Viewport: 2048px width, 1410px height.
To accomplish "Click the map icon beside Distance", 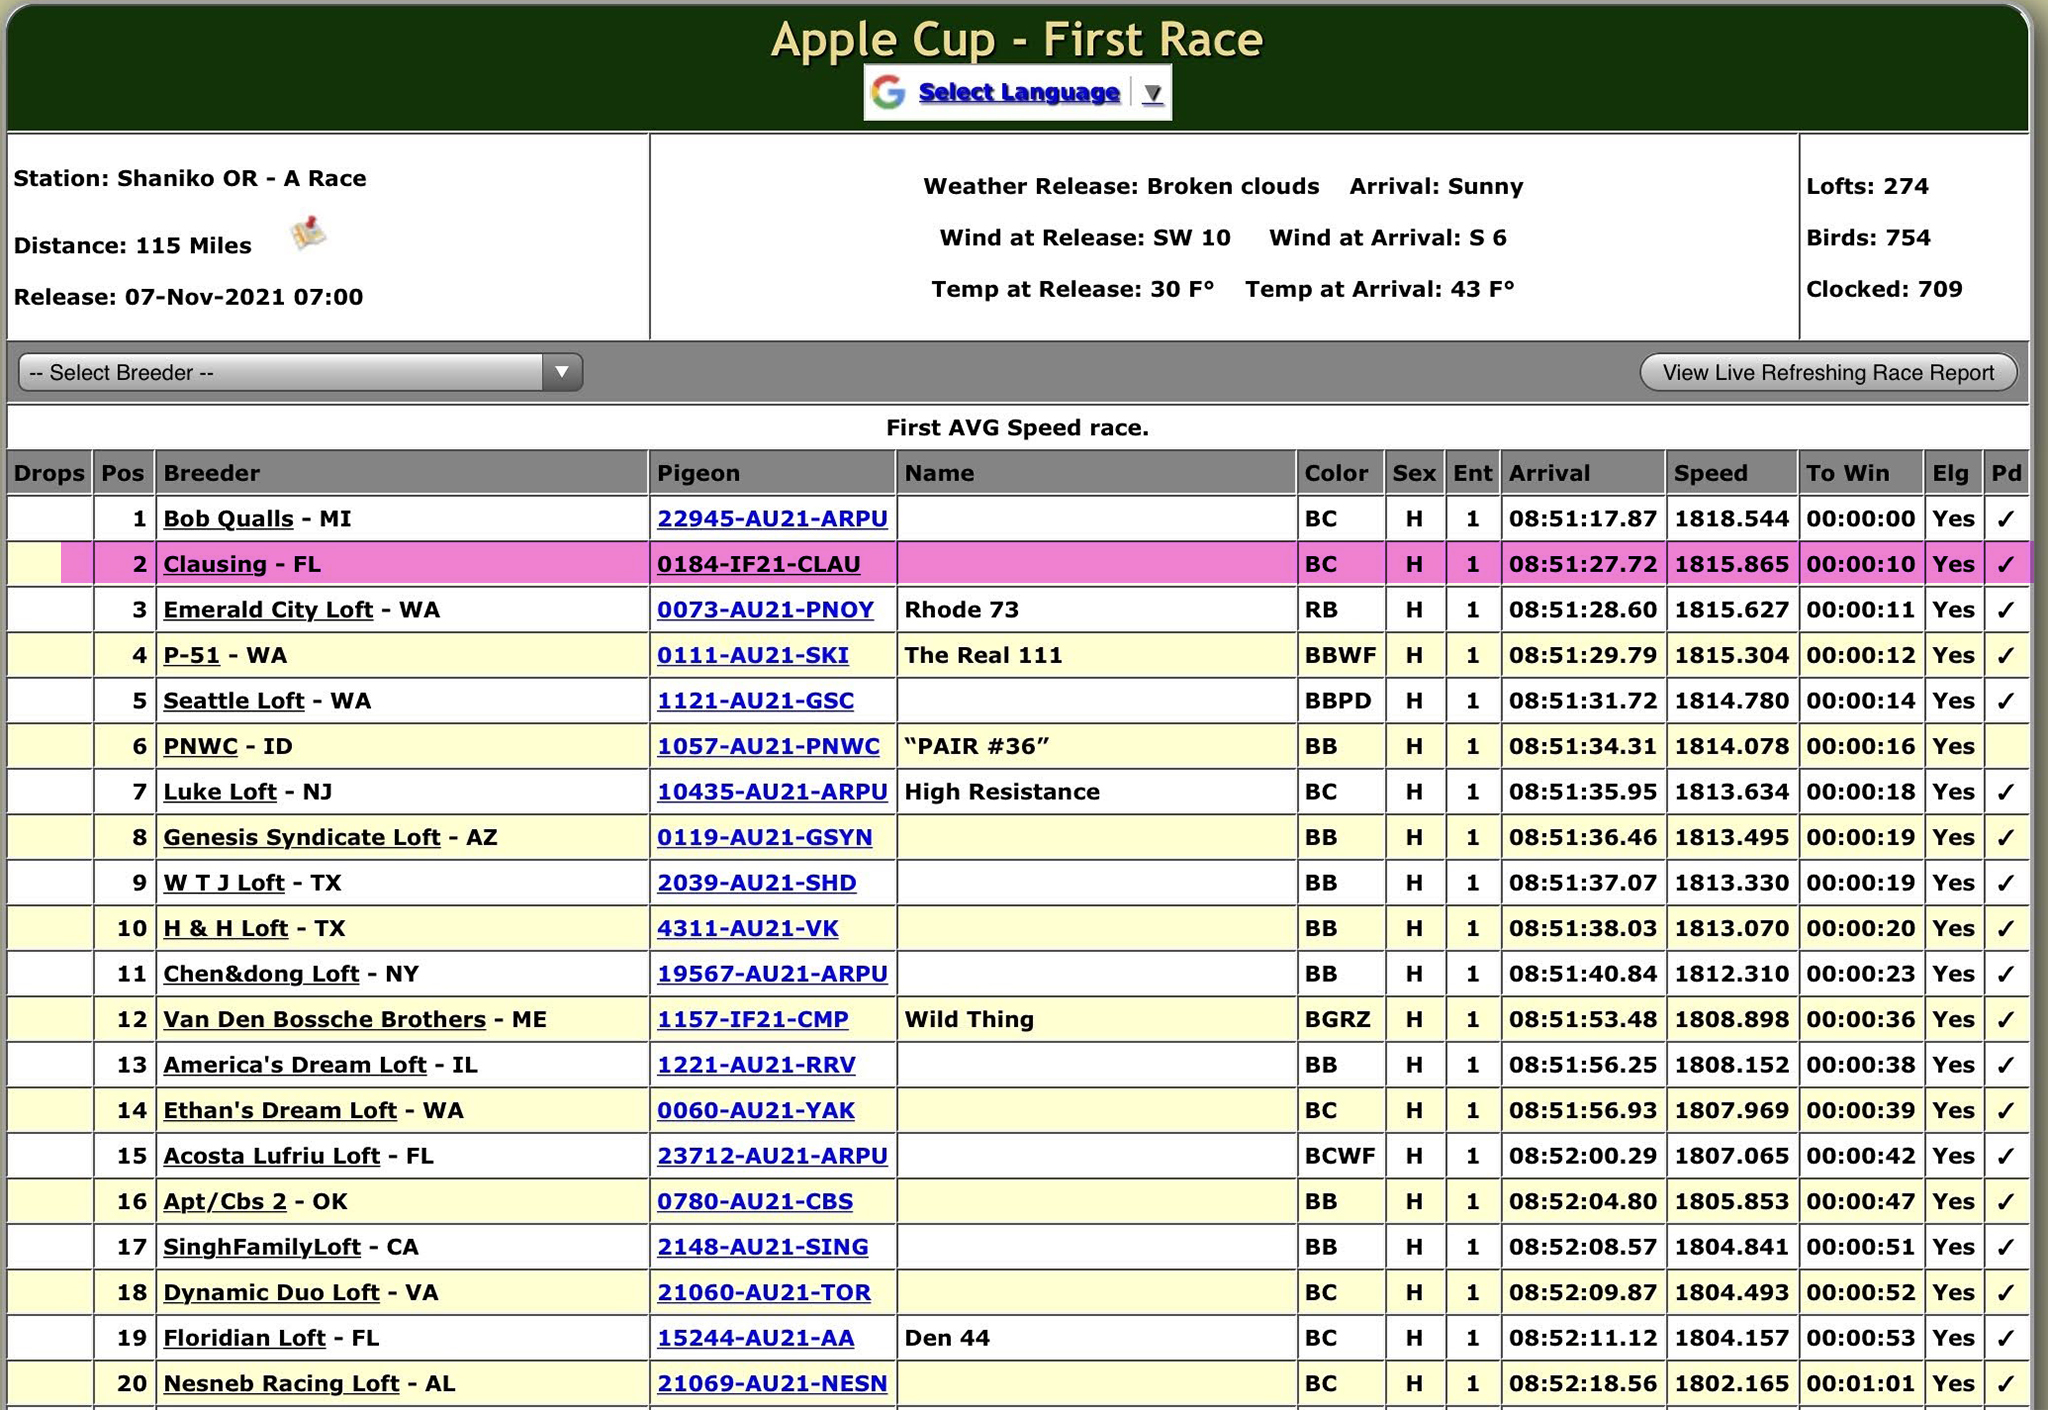I will click(x=308, y=234).
